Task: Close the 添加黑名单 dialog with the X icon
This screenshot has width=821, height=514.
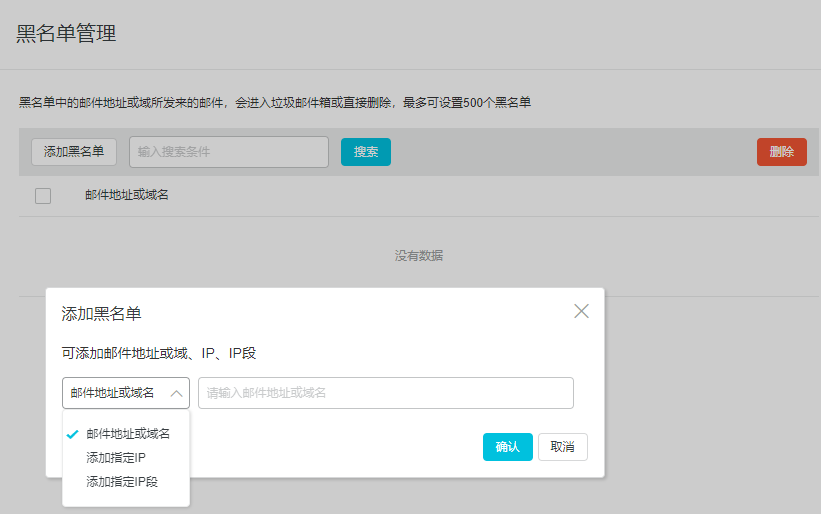Action: (x=581, y=311)
